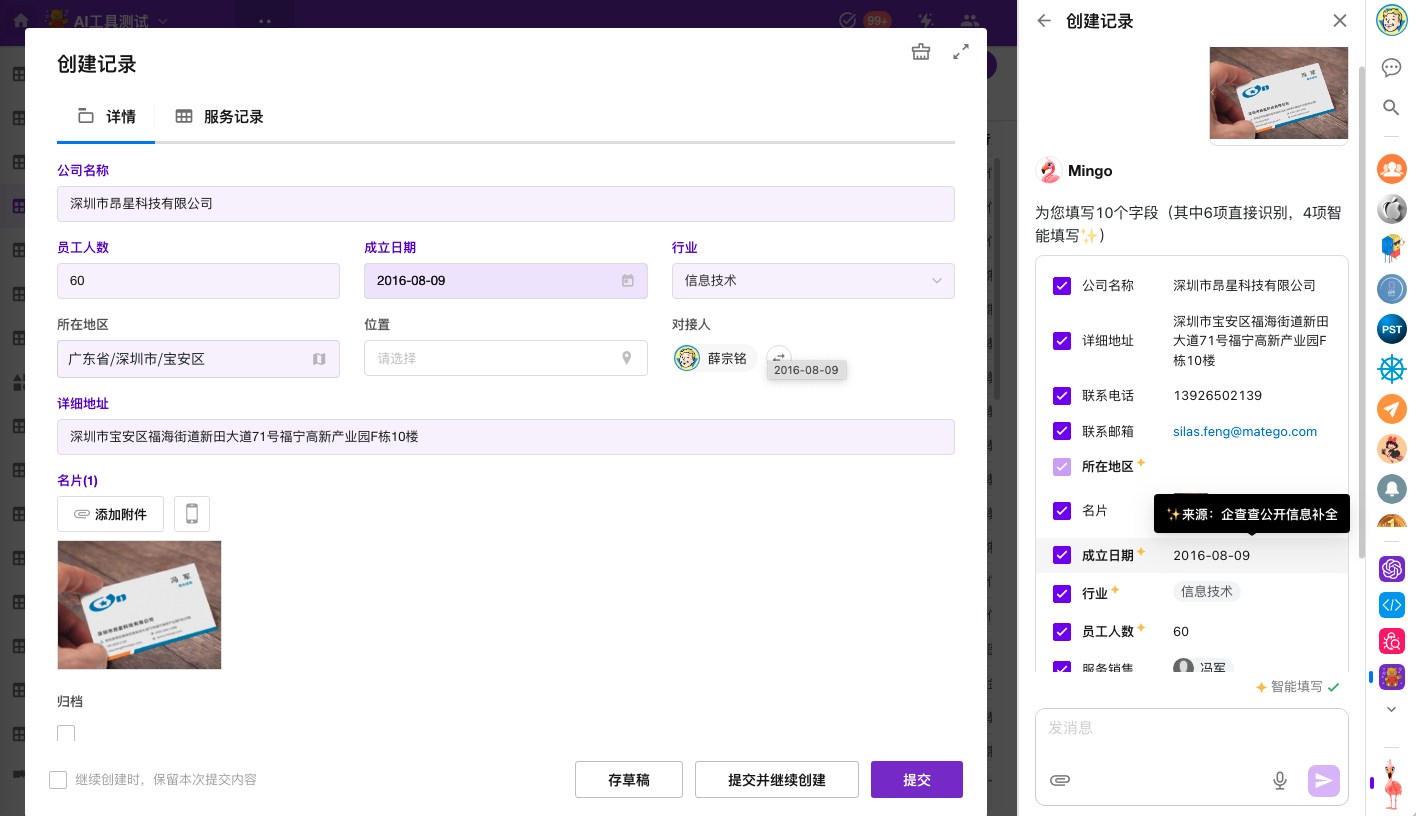The width and height of the screenshot is (1416, 816).
Task: Uncheck 联系电话 in Mingo field list
Action: point(1062,396)
